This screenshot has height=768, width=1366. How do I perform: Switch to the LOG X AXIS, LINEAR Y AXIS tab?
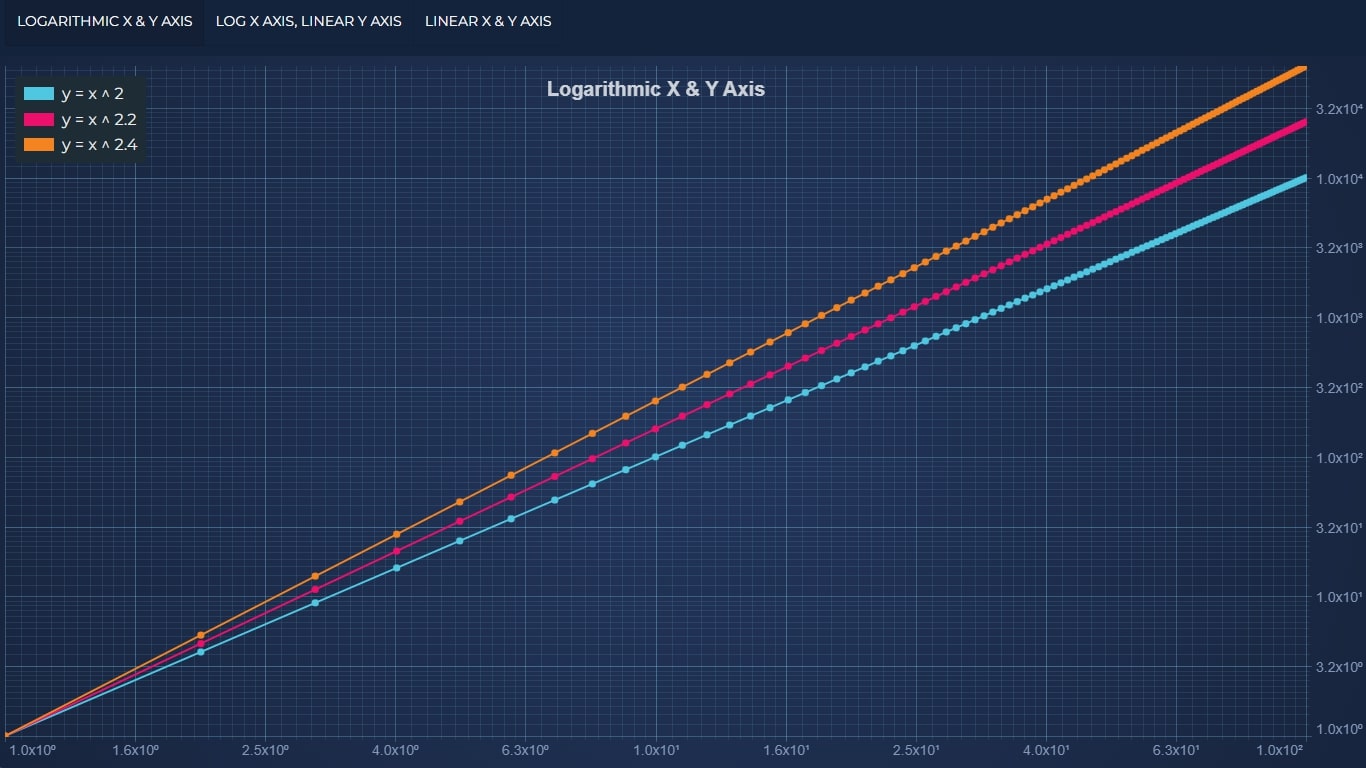click(308, 21)
